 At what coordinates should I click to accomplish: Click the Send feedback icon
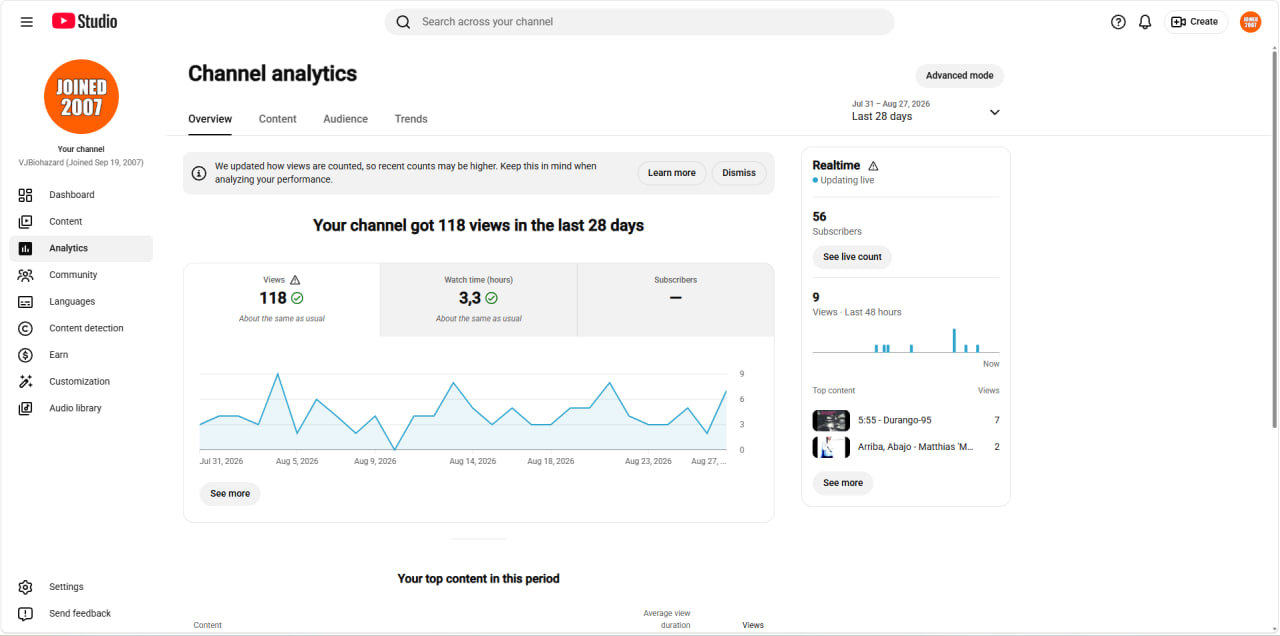pos(26,614)
